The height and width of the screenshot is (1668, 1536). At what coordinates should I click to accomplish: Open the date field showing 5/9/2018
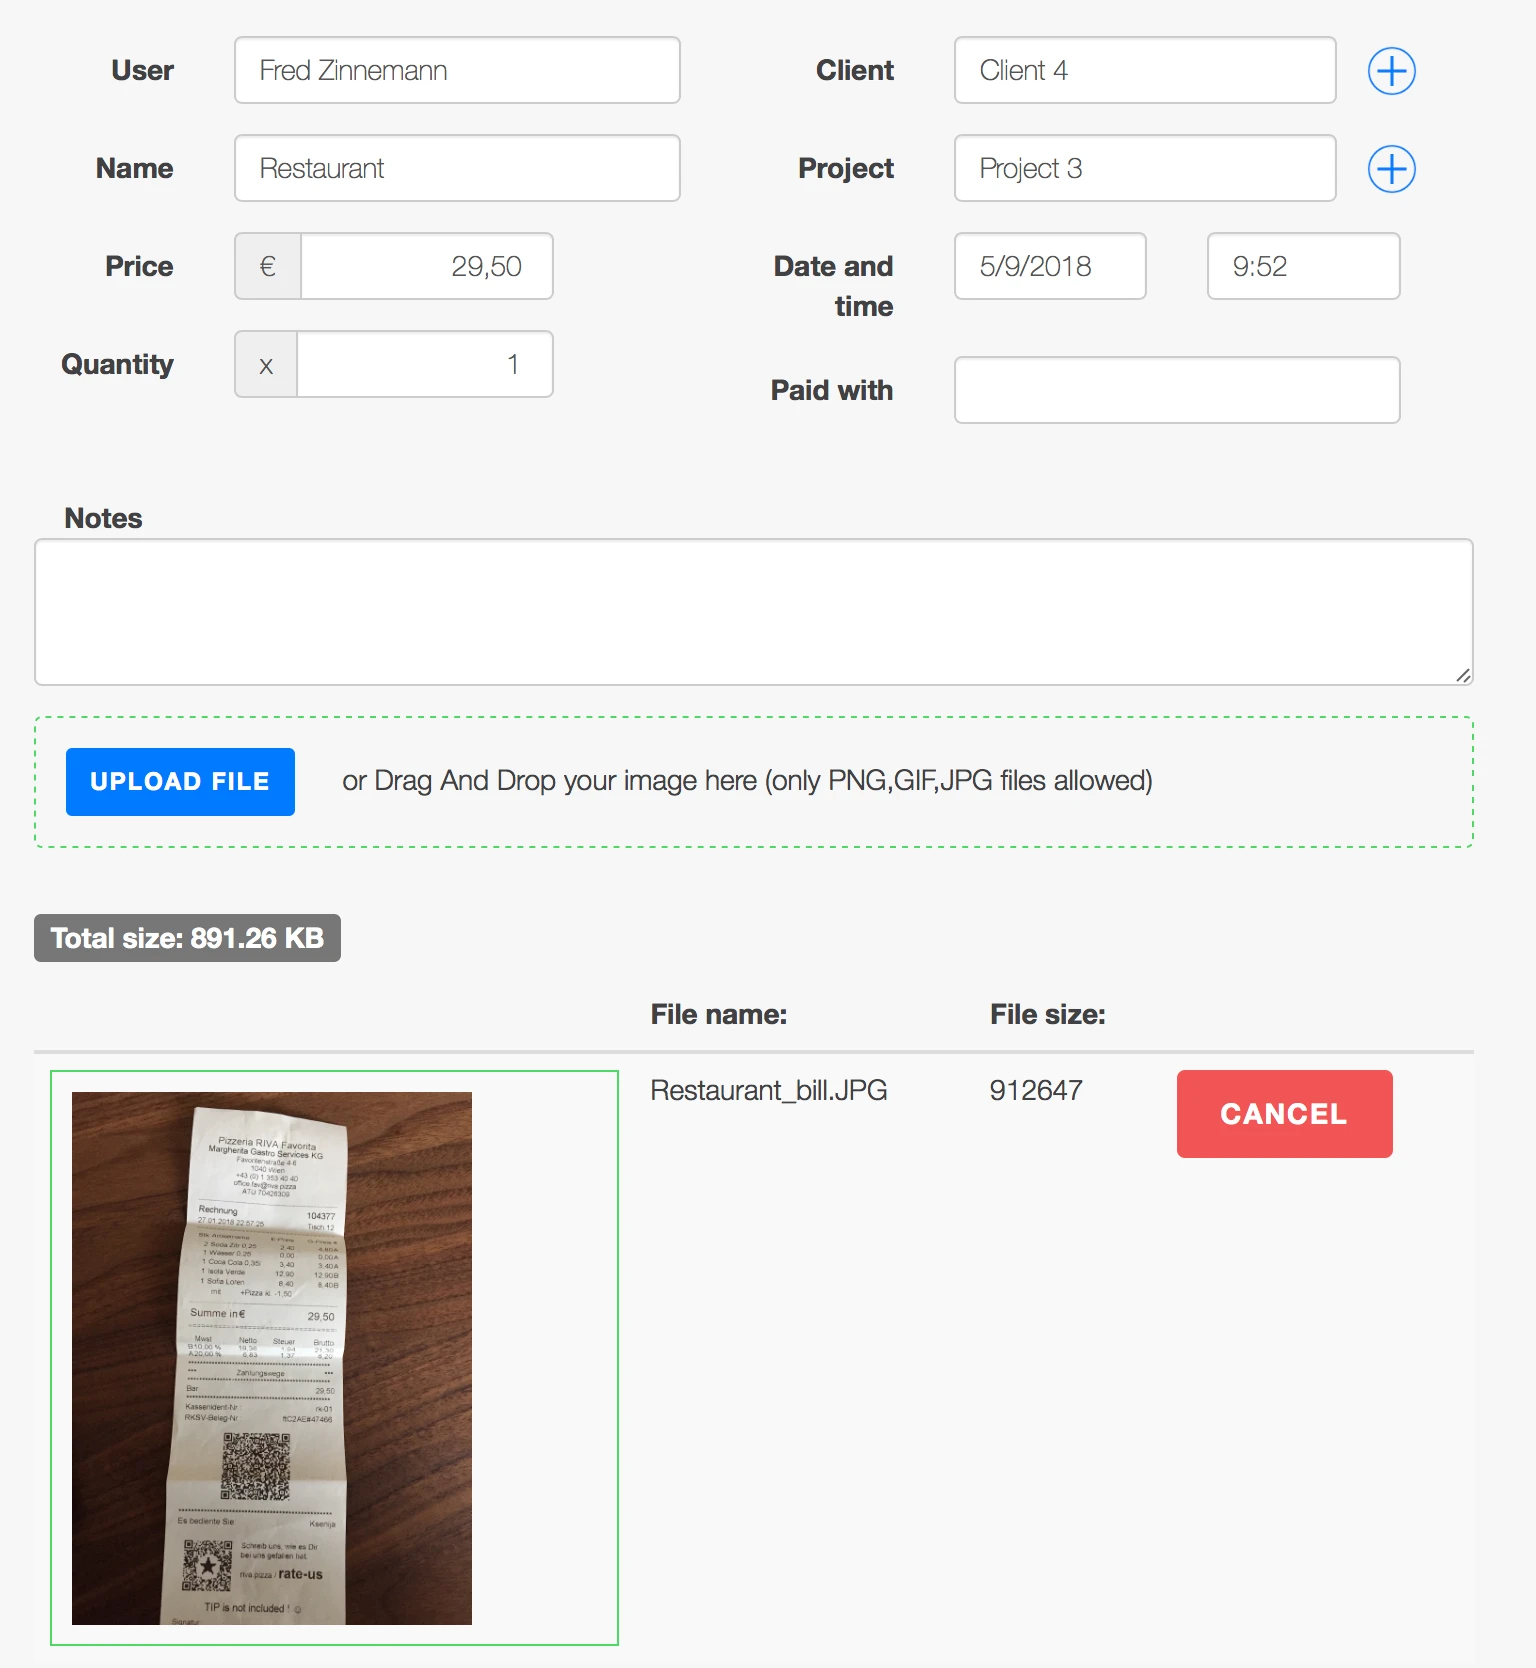[1049, 266]
